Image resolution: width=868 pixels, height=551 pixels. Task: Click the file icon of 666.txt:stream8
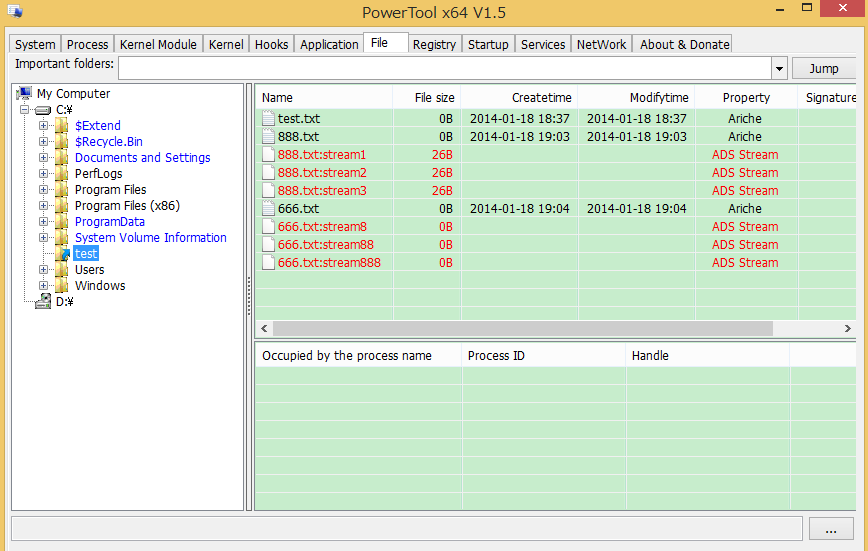(x=268, y=226)
